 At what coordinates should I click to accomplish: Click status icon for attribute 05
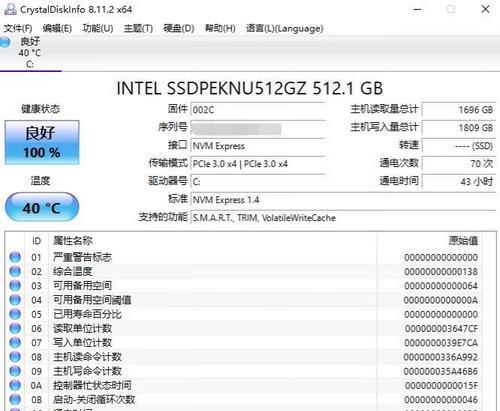coord(15,314)
